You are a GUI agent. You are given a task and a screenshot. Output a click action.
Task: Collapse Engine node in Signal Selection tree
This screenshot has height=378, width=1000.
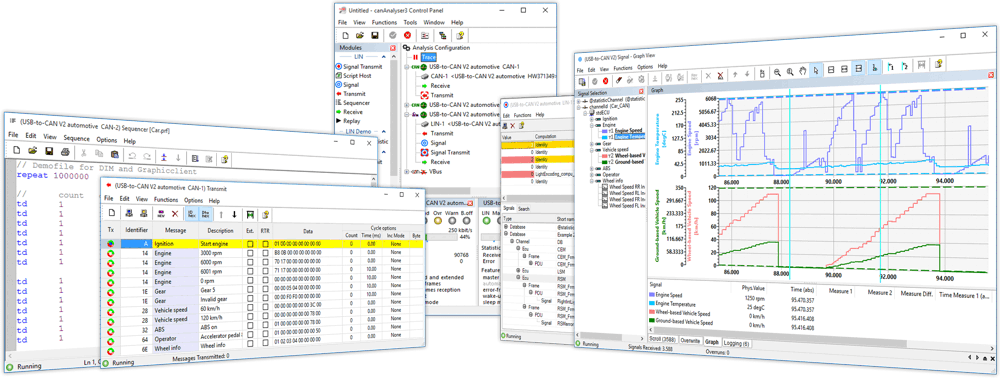click(x=592, y=125)
